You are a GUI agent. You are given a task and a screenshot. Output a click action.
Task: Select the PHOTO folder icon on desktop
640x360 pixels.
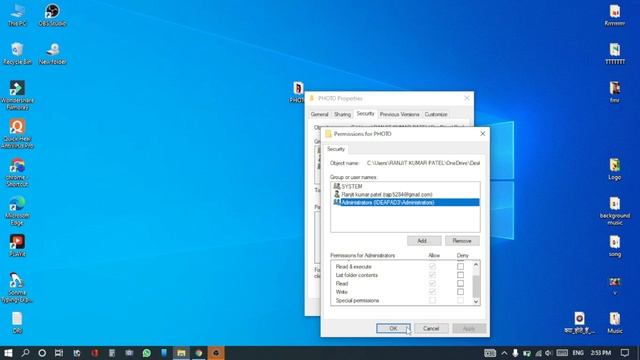(298, 92)
